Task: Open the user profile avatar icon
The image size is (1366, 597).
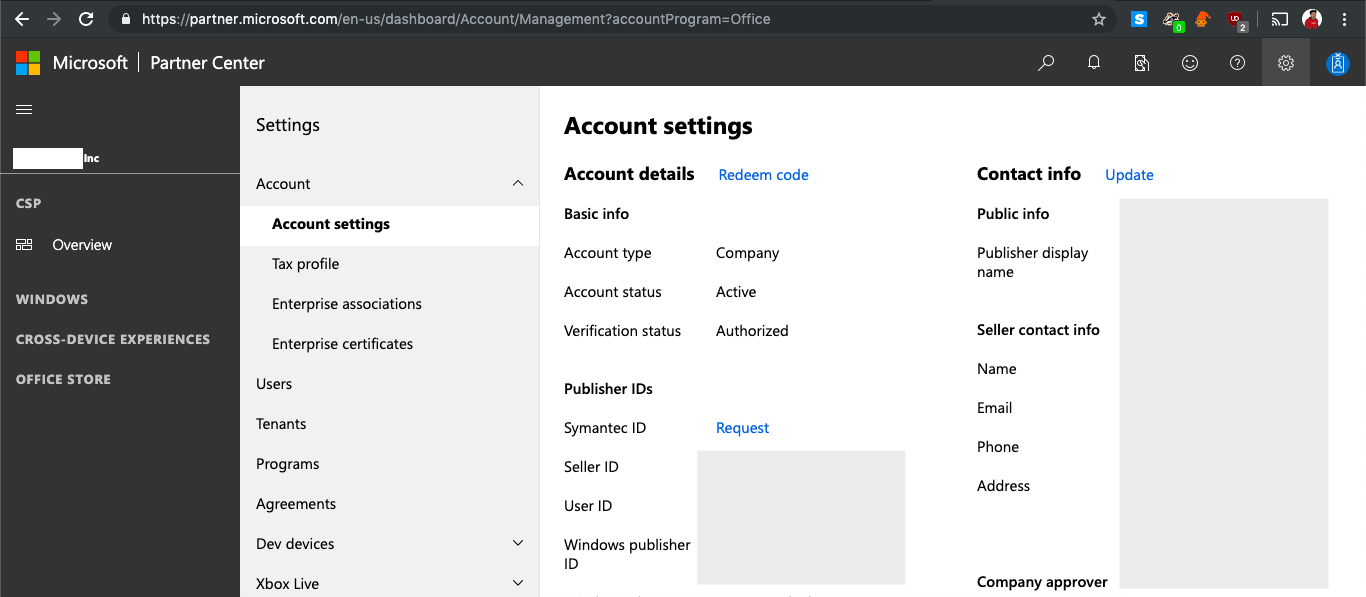Action: (1338, 63)
